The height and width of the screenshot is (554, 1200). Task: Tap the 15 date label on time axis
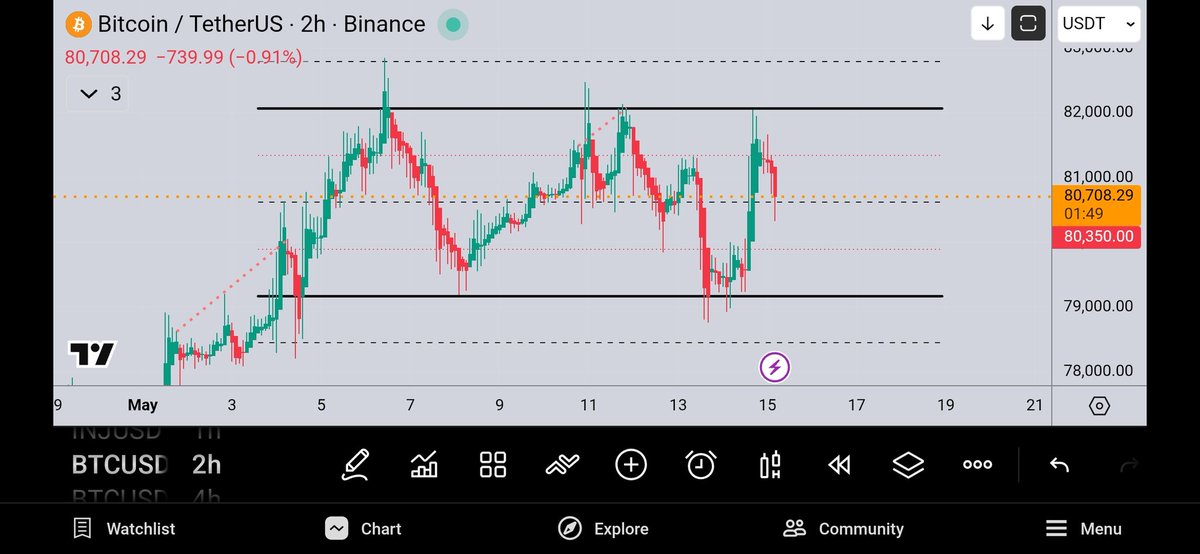click(767, 405)
